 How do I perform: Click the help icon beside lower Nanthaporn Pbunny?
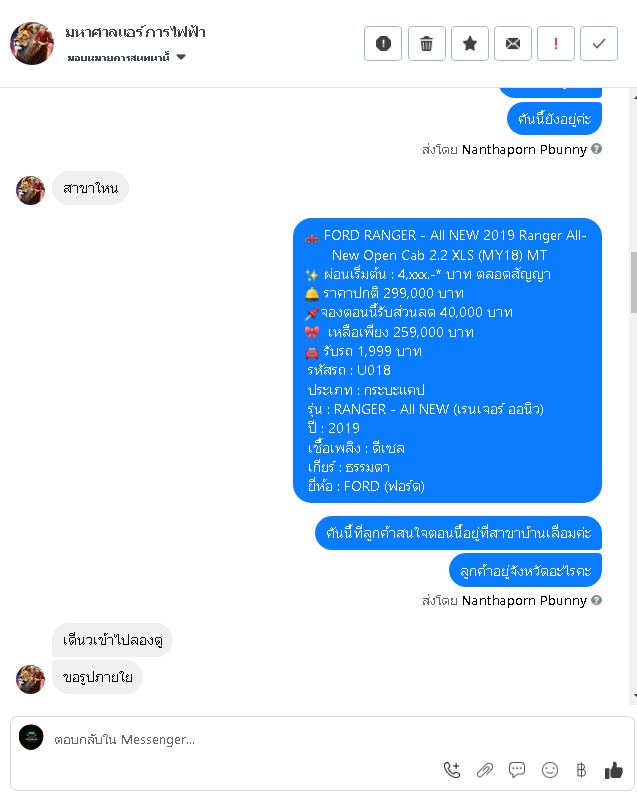point(596,600)
